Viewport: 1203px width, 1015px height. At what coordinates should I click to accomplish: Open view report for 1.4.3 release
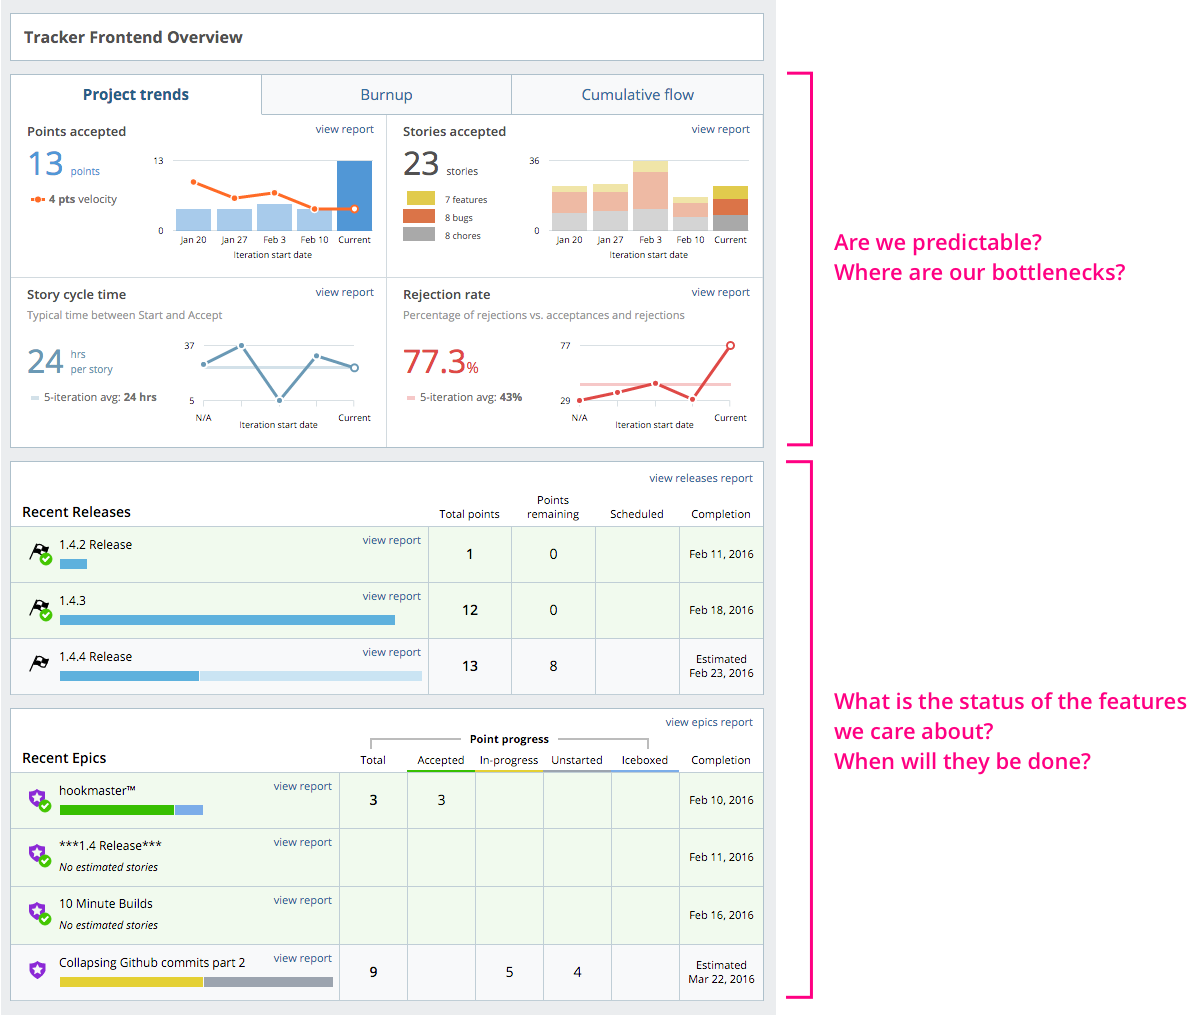click(x=391, y=596)
